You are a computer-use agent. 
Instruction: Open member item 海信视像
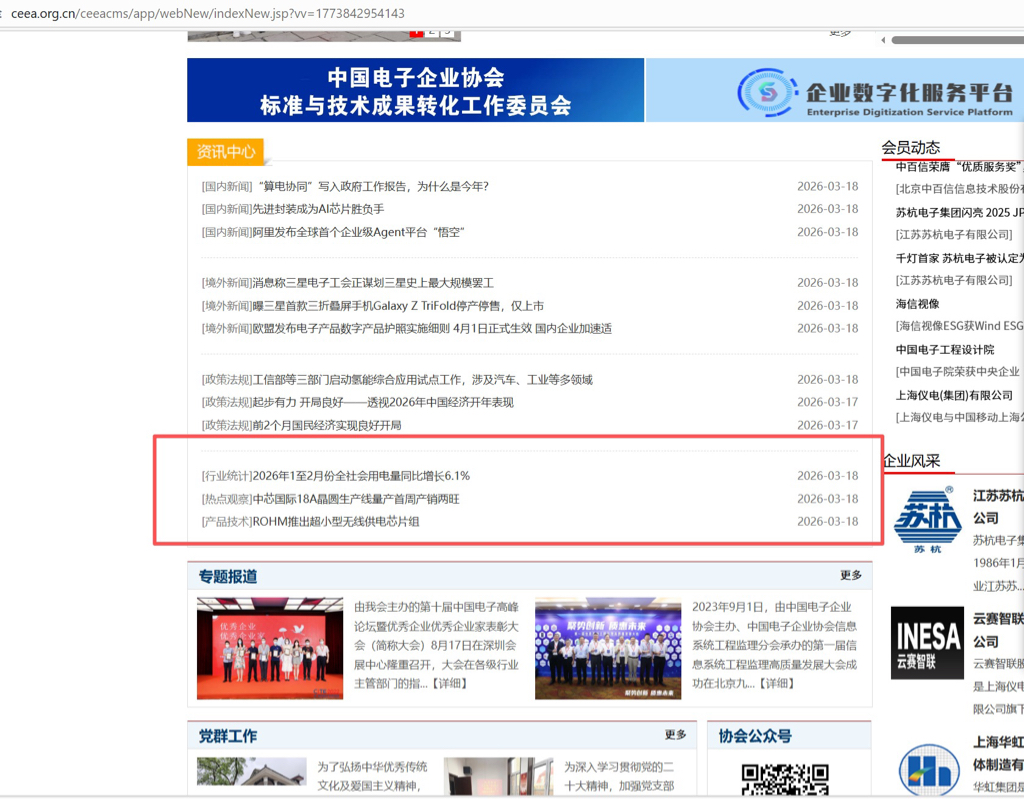pyautogui.click(x=918, y=304)
